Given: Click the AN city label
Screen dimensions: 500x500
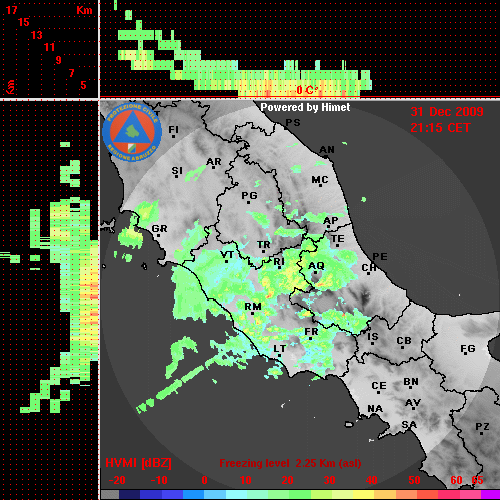Looking at the screenshot, I should pyautogui.click(x=327, y=150).
